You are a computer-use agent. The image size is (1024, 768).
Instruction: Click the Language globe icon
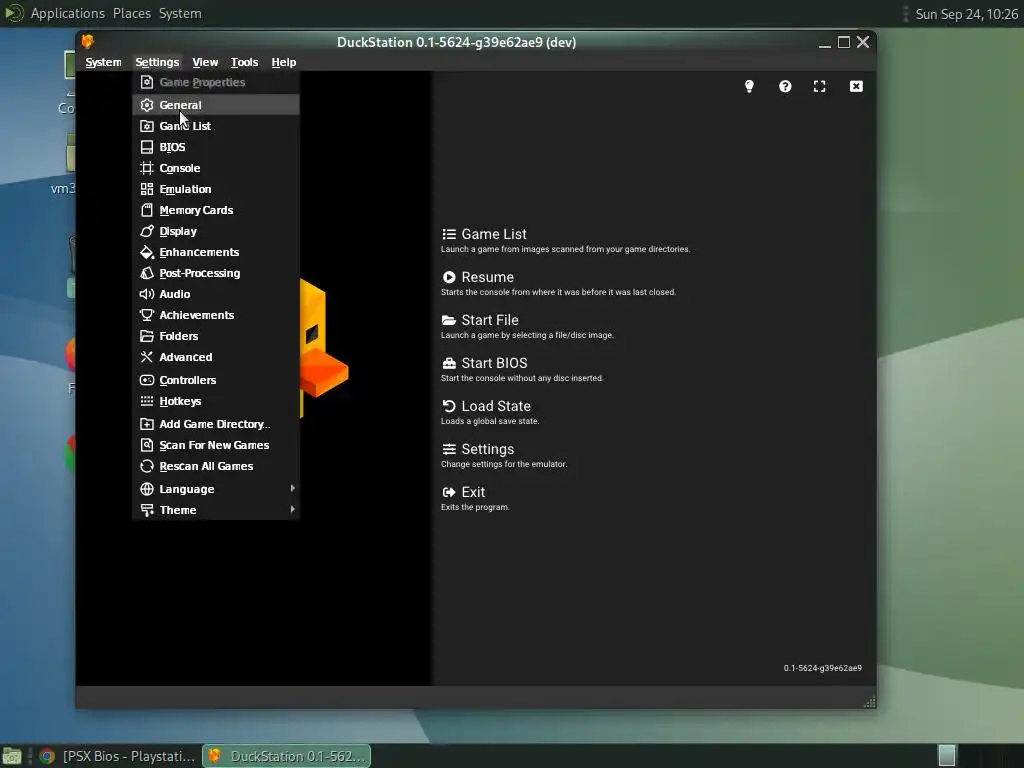[147, 488]
